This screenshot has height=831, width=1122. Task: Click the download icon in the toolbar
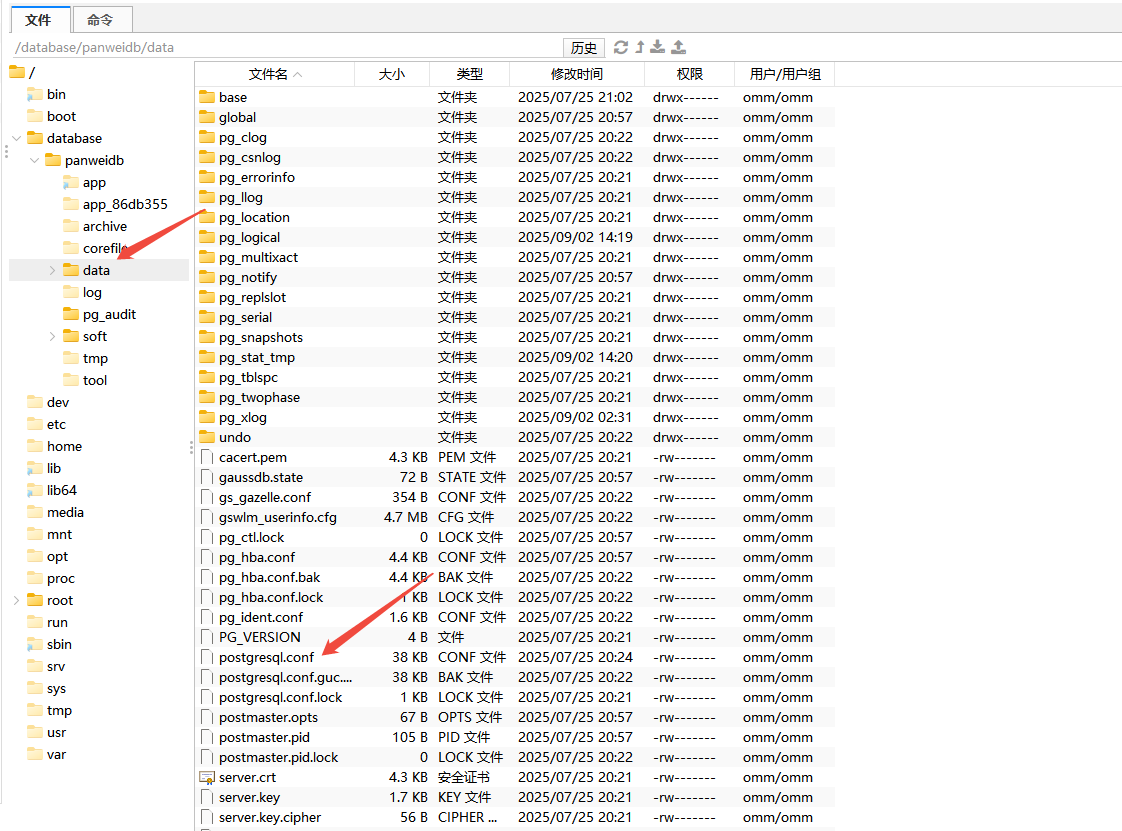(x=658, y=47)
